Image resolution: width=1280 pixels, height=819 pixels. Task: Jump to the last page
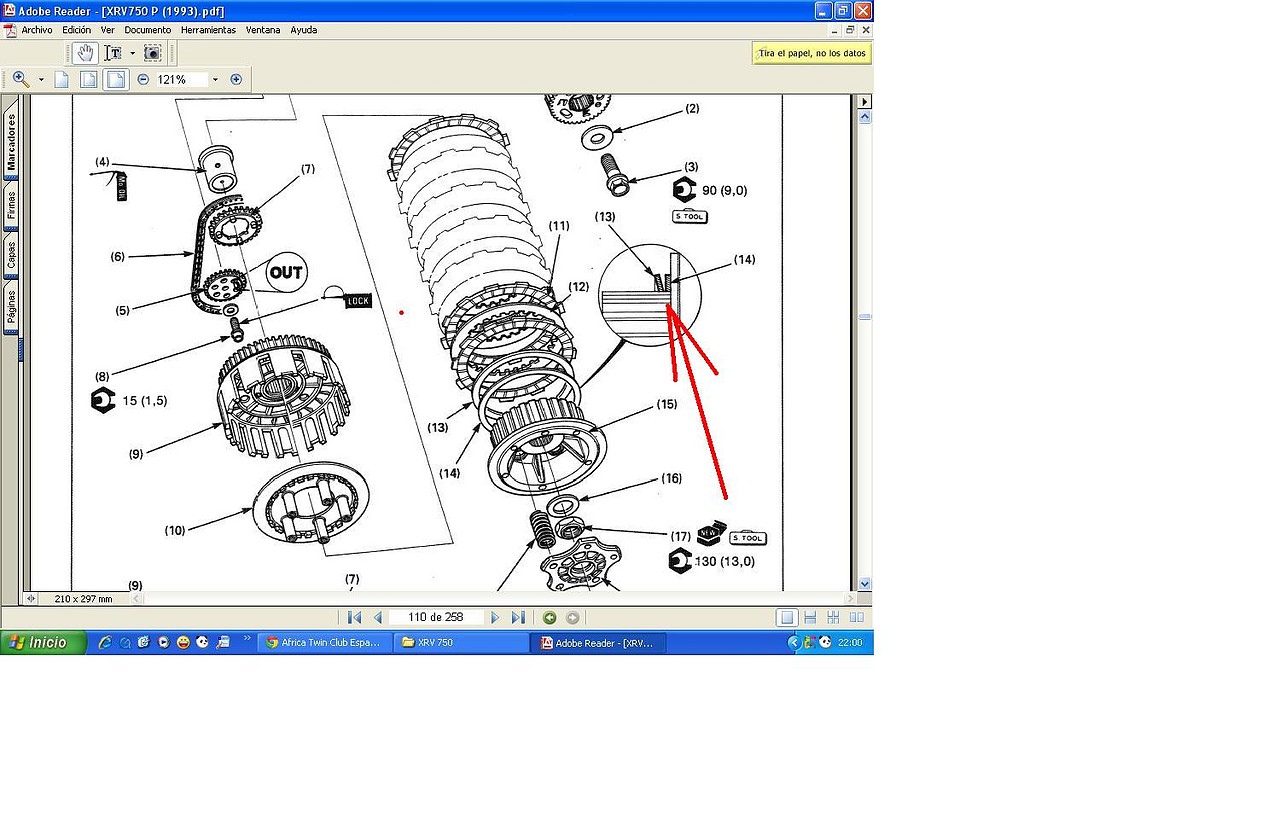click(517, 618)
